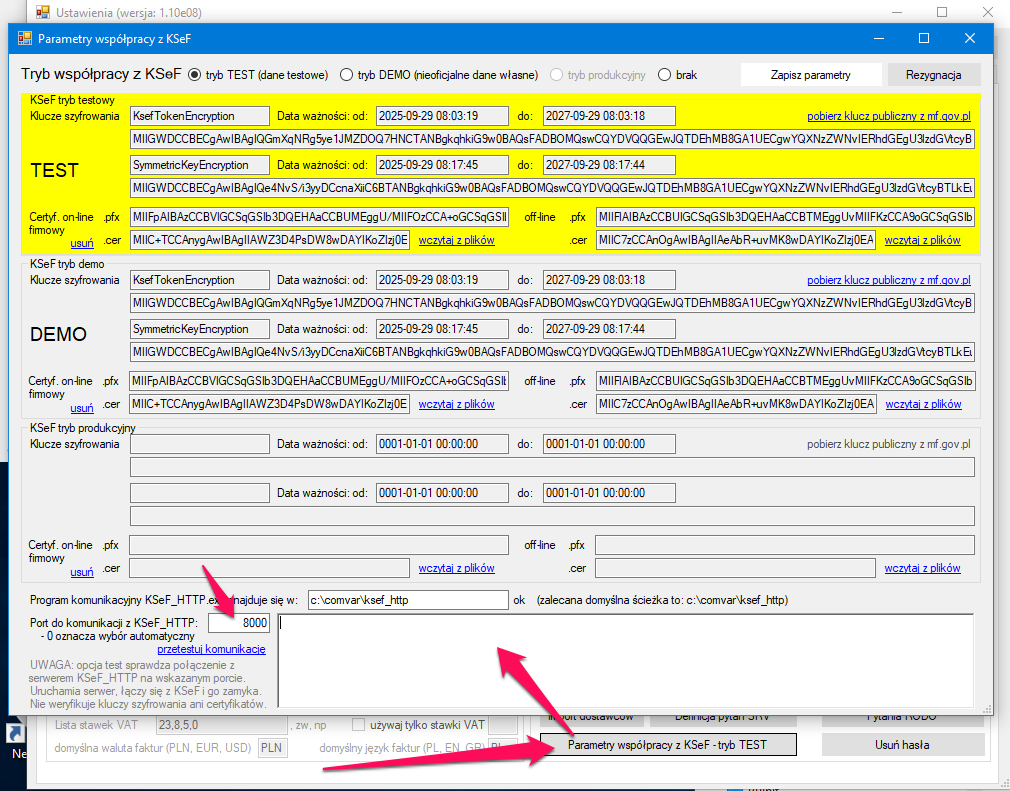Image resolution: width=1010 pixels, height=791 pixels.
Task: Click pobierz klucz publiczny link in demo section
Action: tap(888, 280)
